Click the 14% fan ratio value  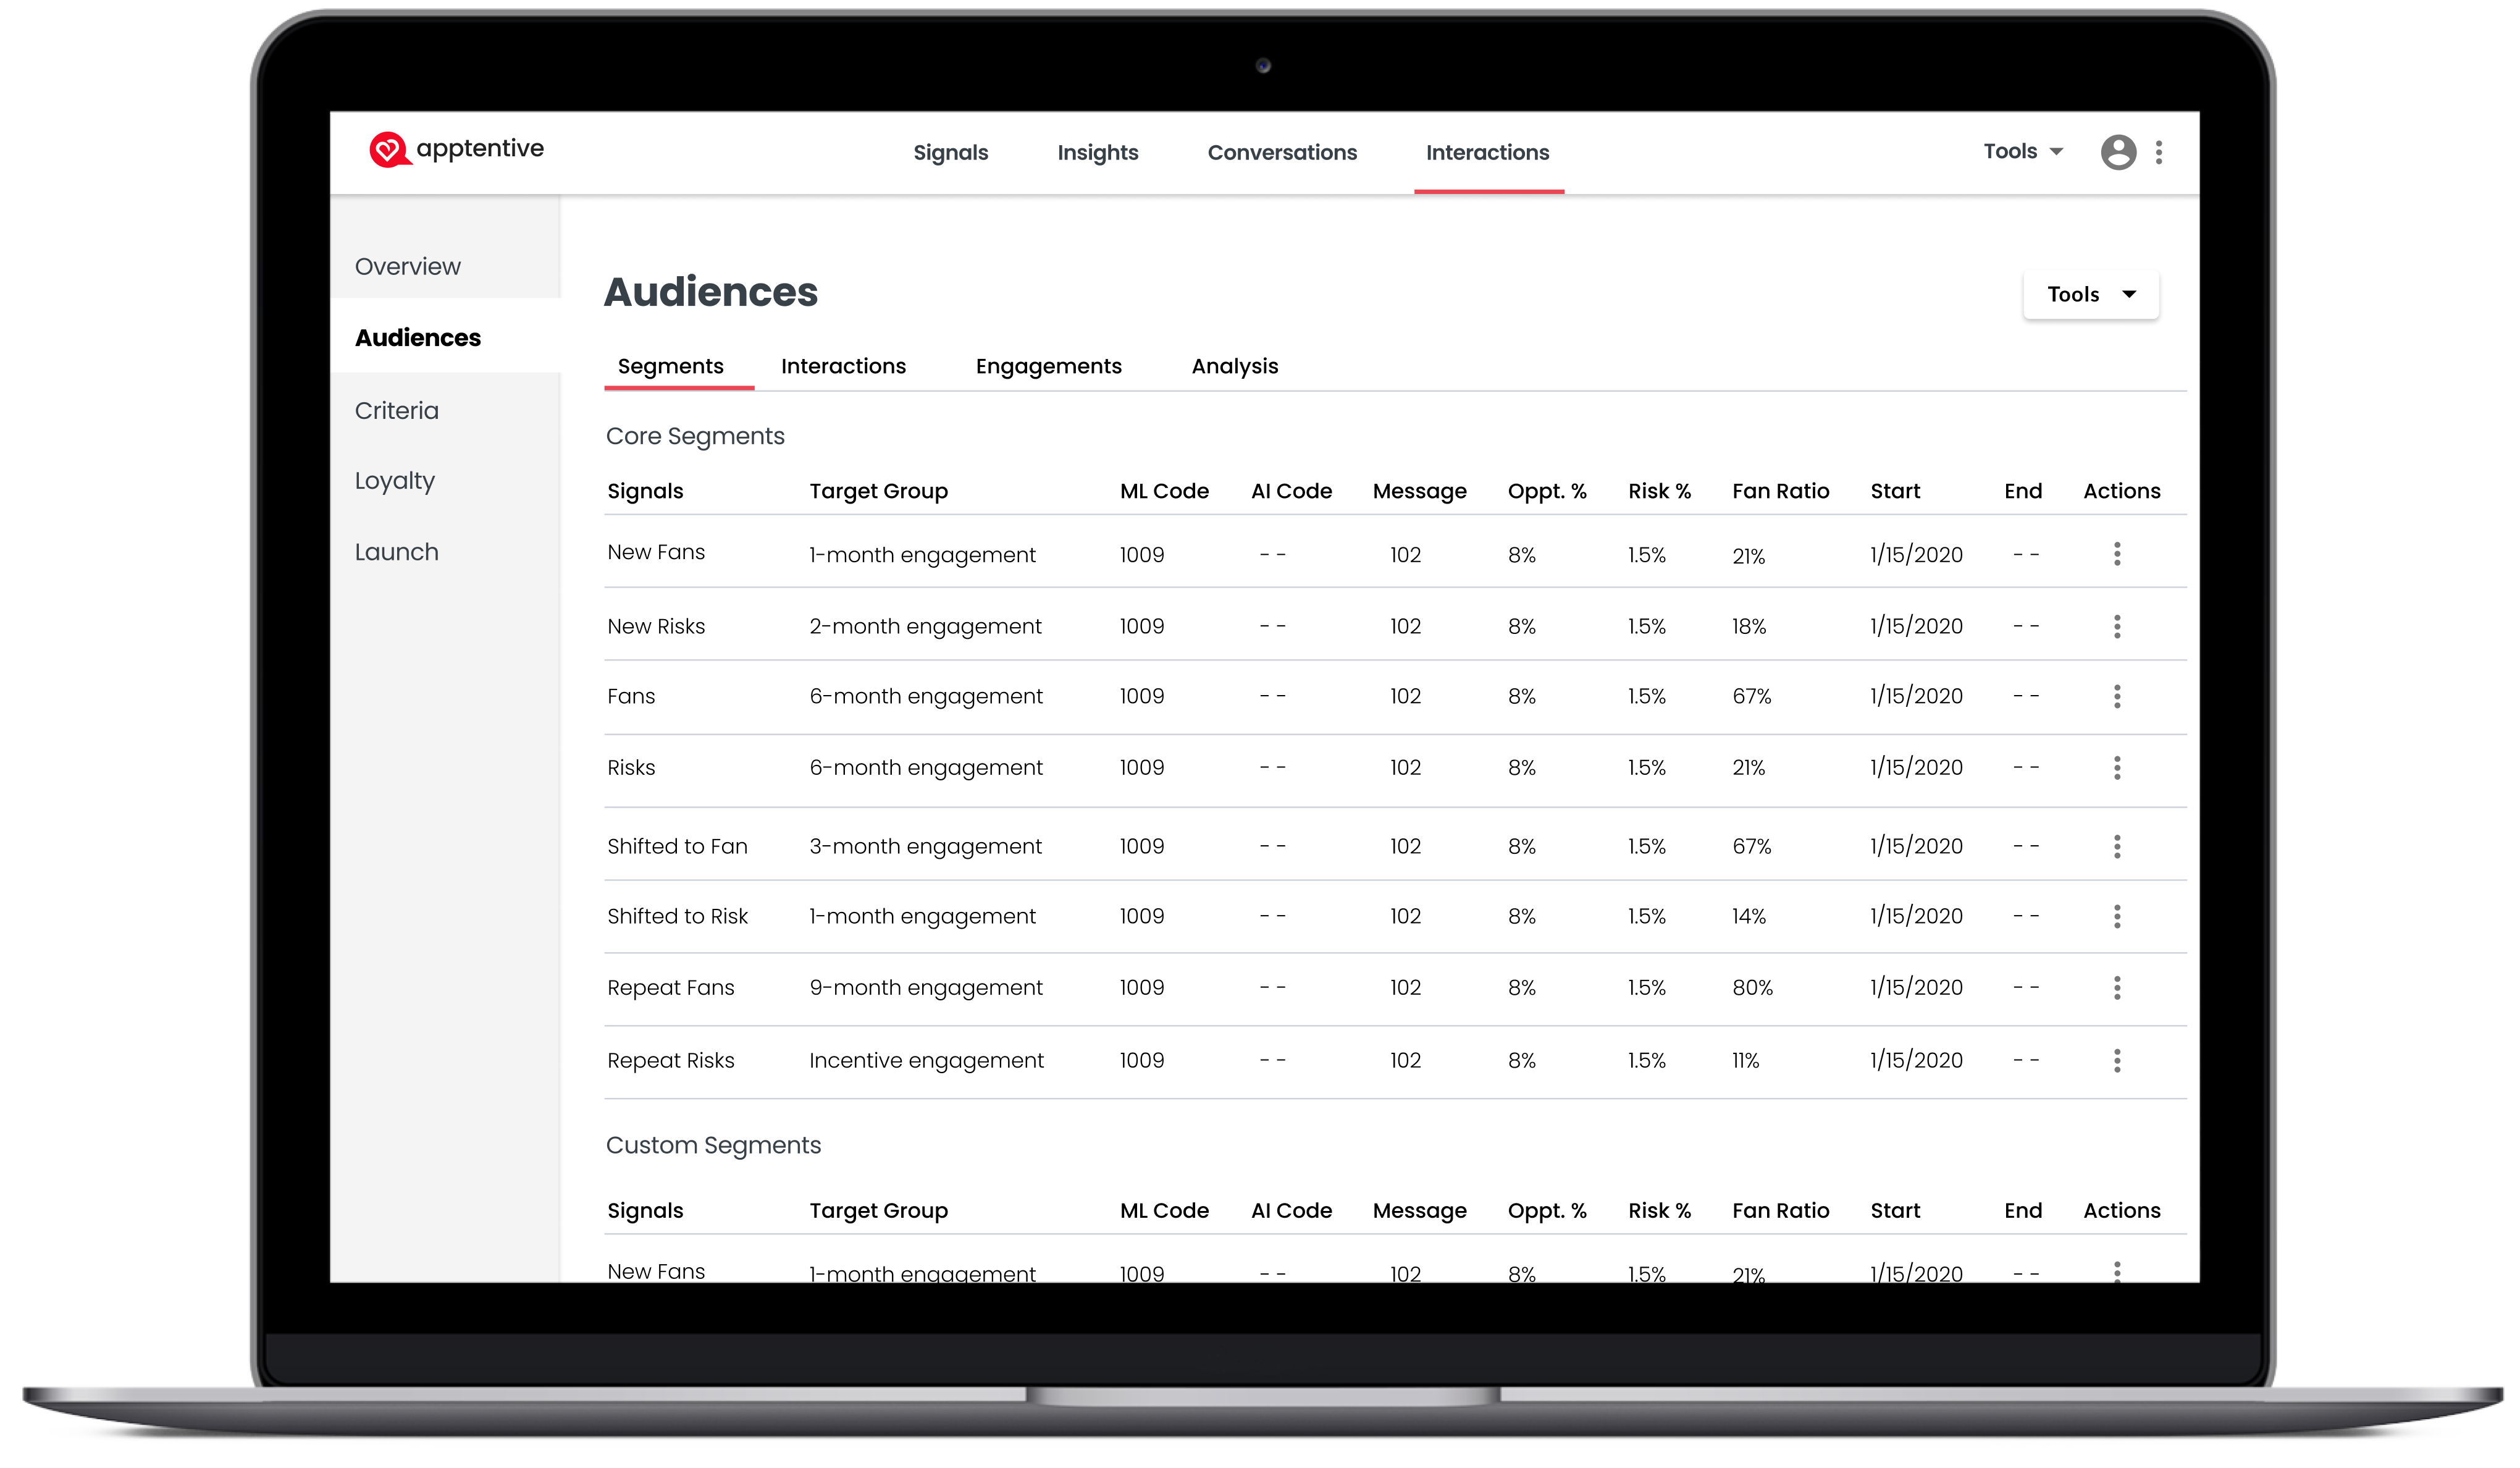[1749, 916]
